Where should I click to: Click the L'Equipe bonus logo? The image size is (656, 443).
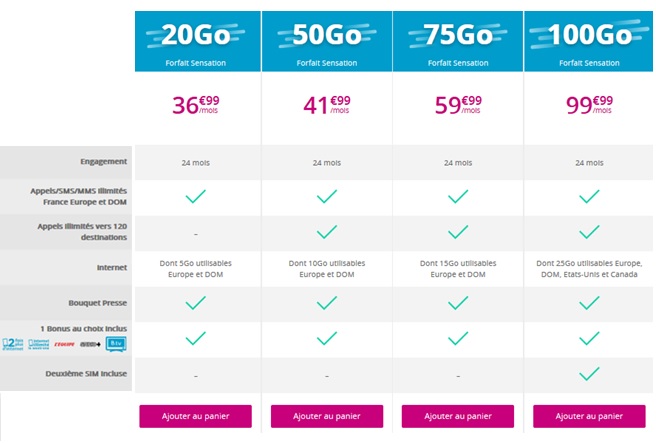62,345
